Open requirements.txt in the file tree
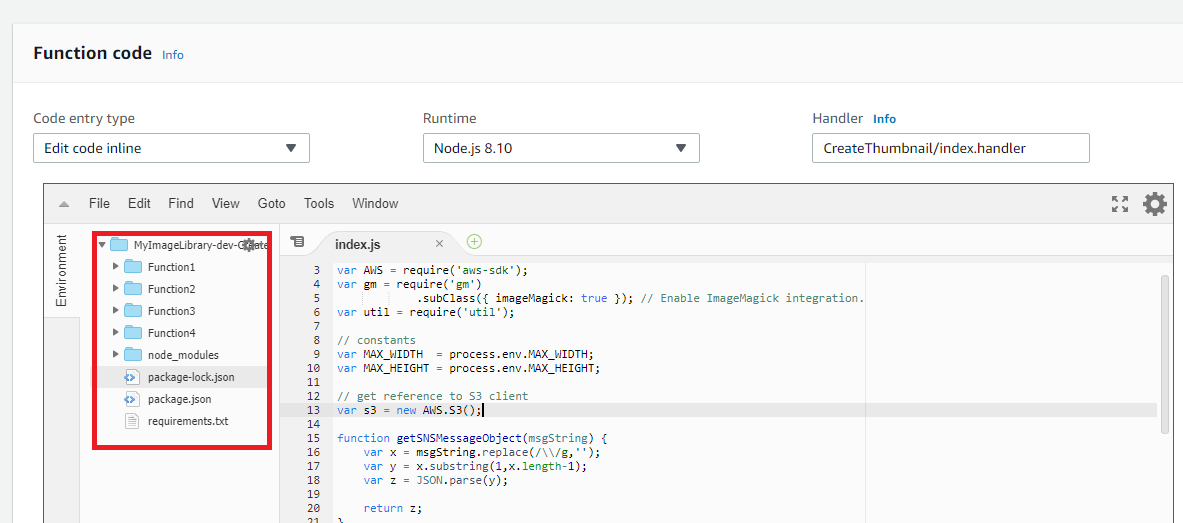Image resolution: width=1183 pixels, height=523 pixels. [x=187, y=421]
